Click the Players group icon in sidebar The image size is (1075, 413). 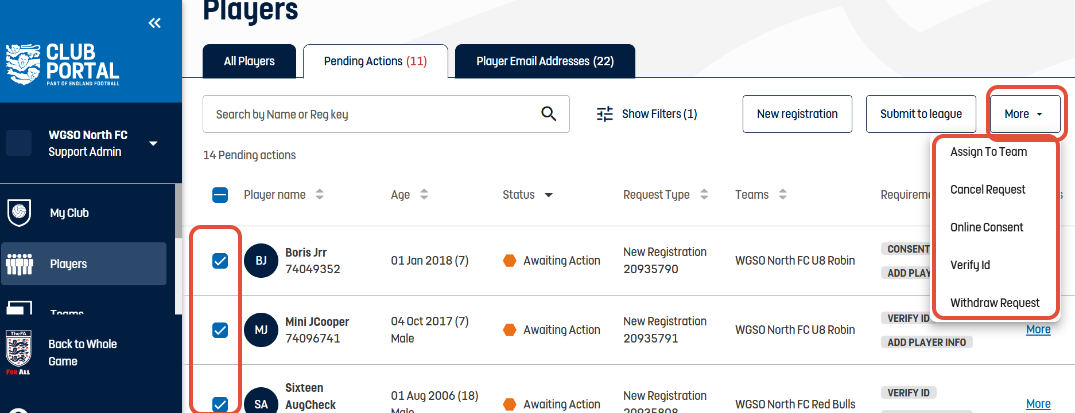19,264
